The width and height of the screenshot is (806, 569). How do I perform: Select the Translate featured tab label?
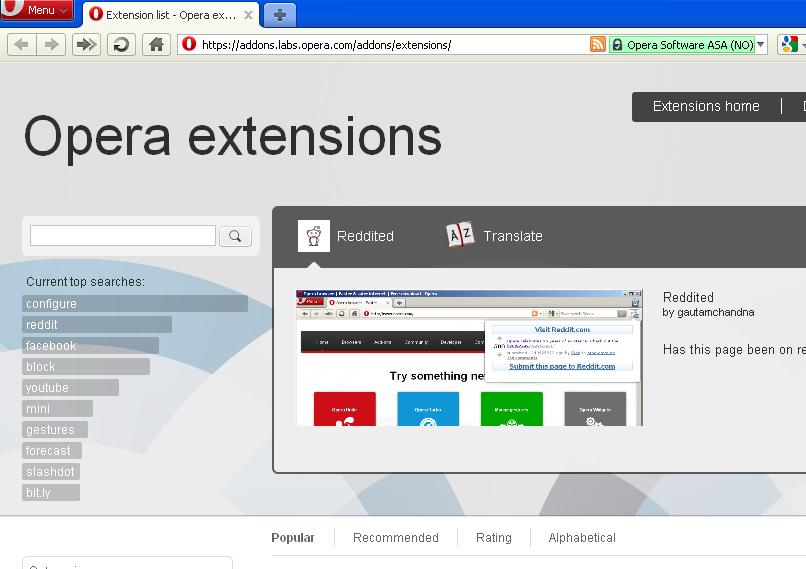(x=512, y=236)
